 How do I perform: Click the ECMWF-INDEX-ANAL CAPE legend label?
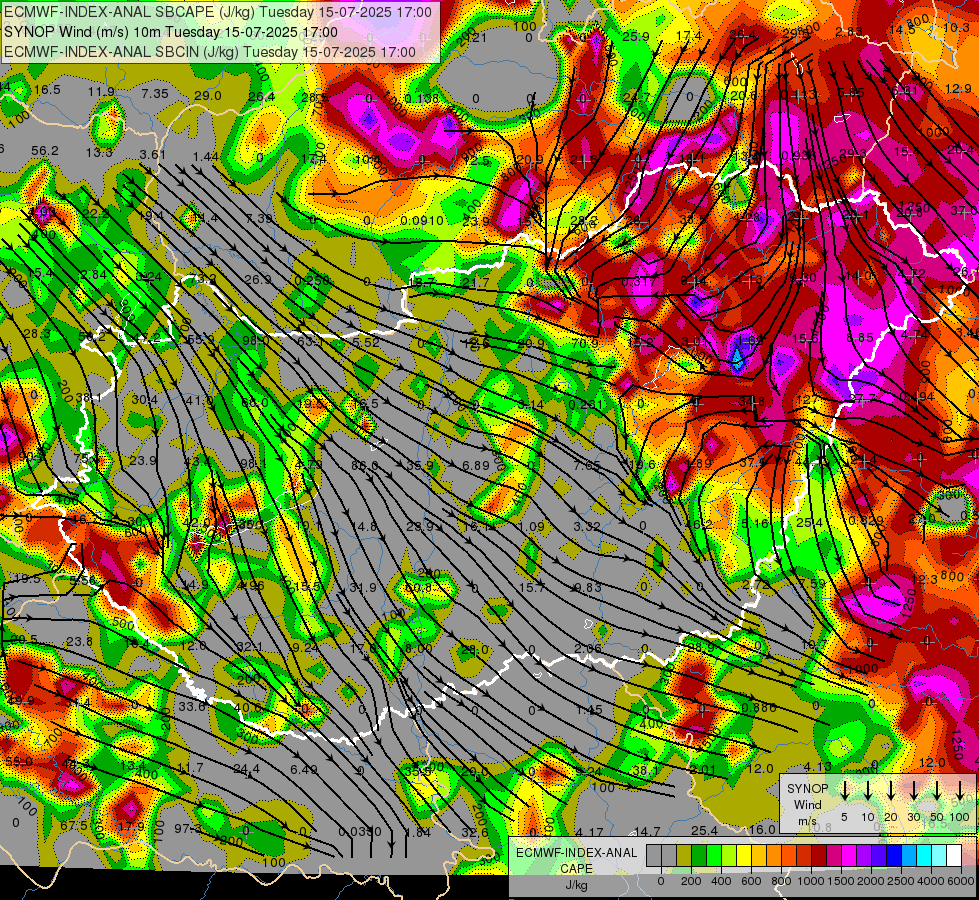pyautogui.click(x=576, y=861)
